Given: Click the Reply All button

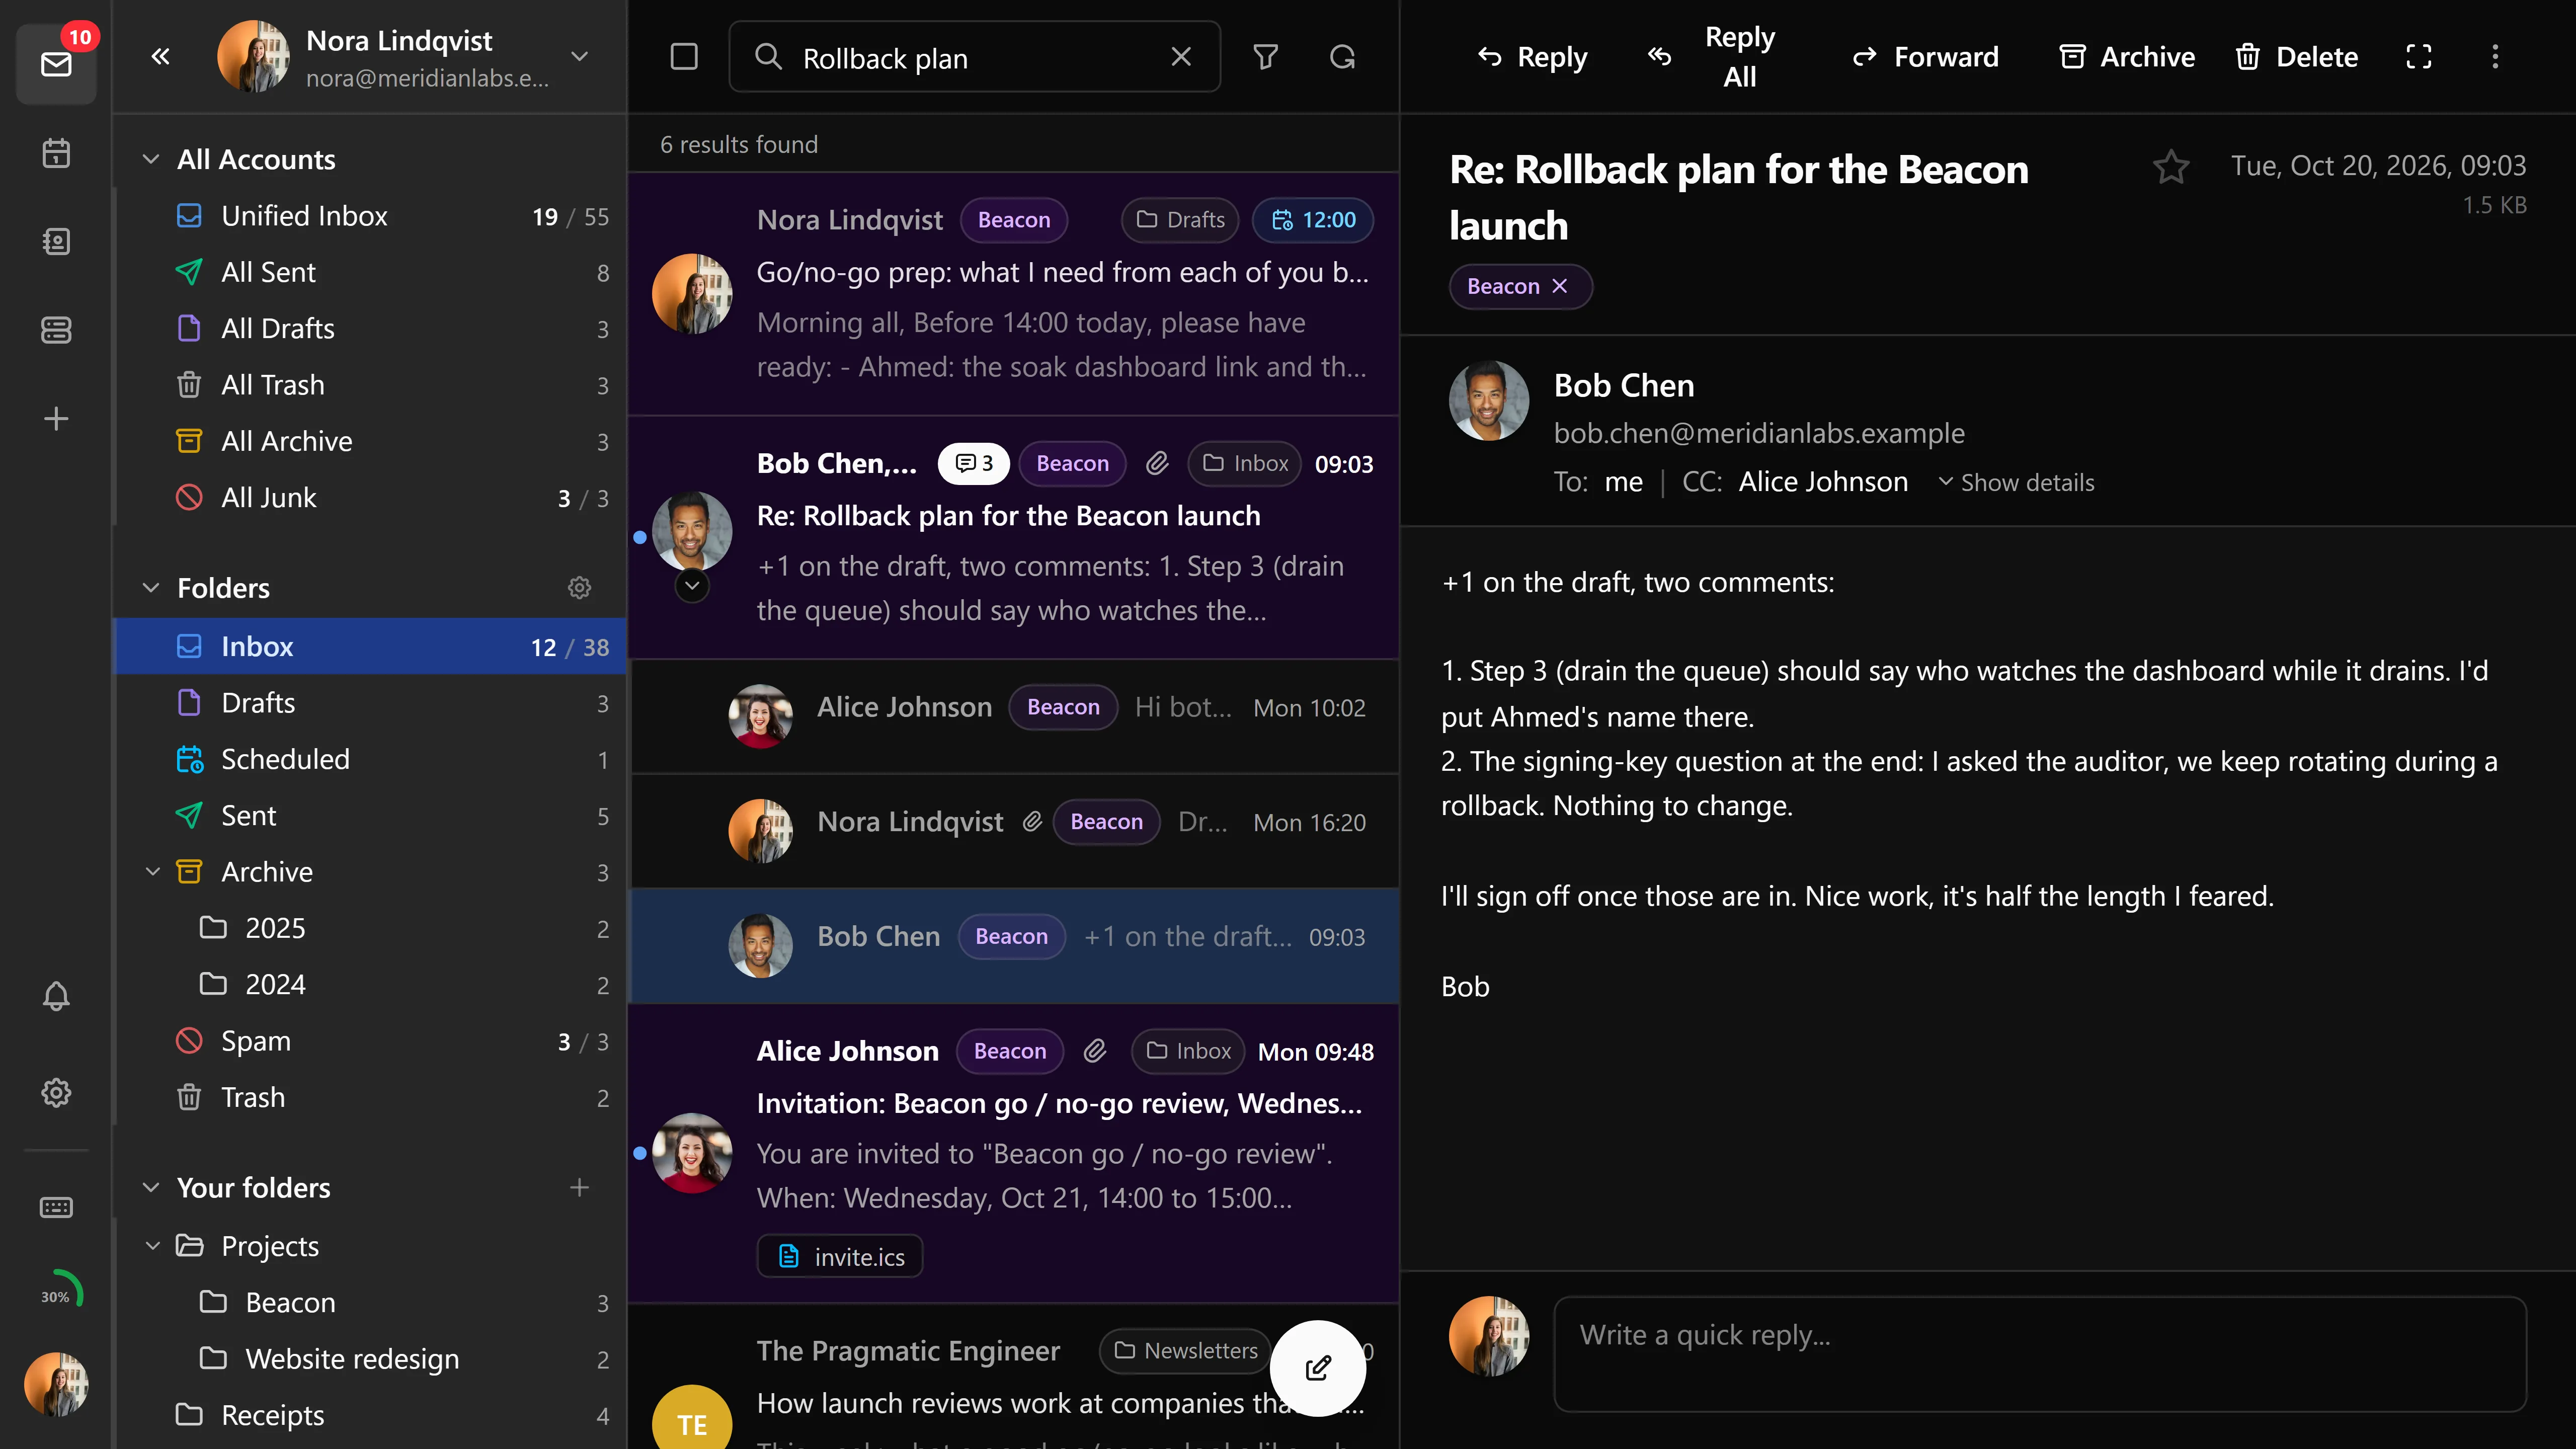Looking at the screenshot, I should click(x=1712, y=57).
